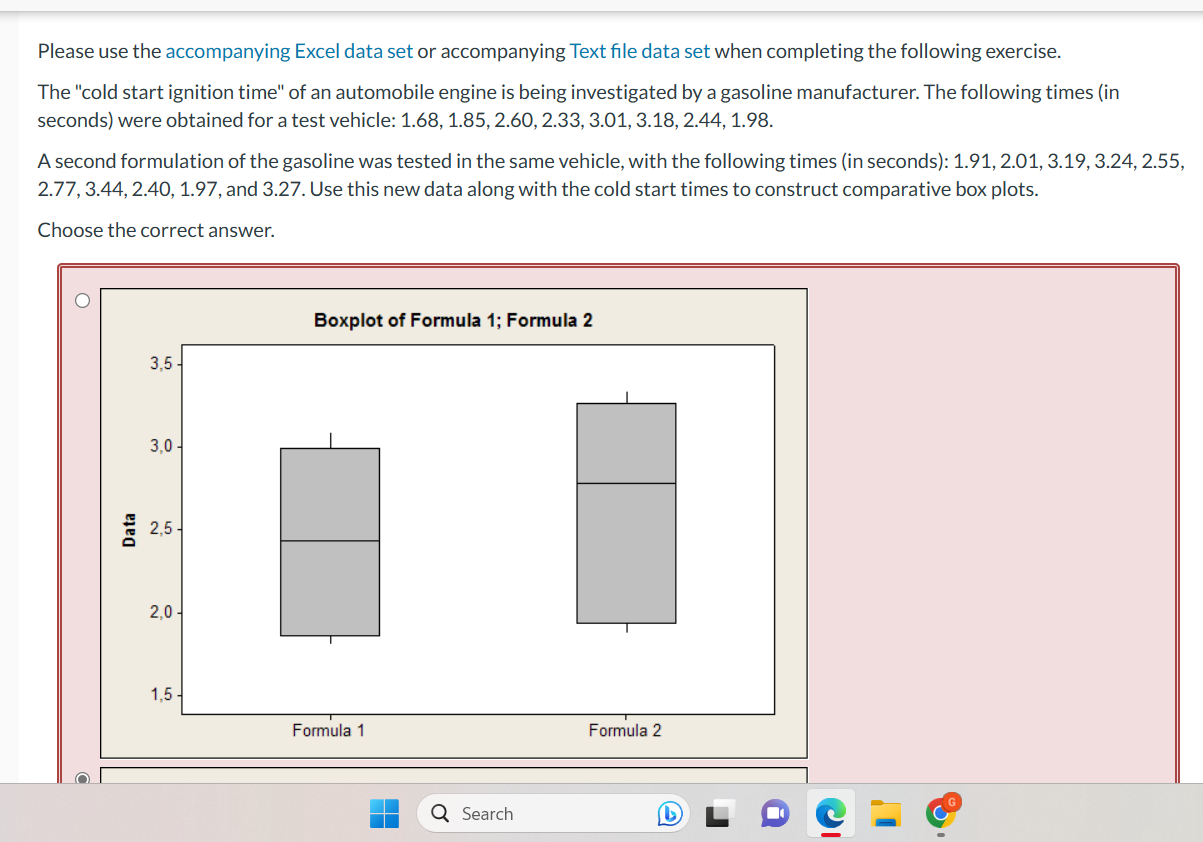Click the Boxplot of Formula 1; Formula 2 chart

[453, 523]
